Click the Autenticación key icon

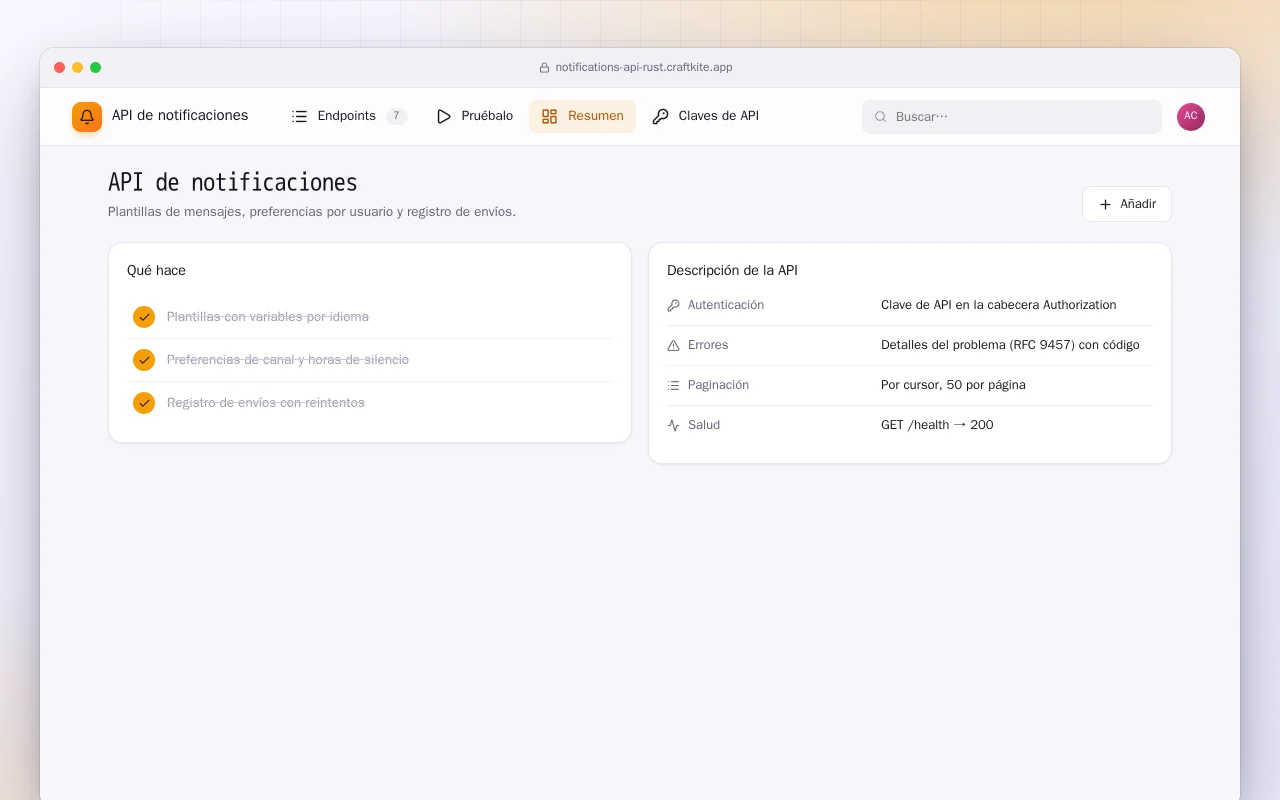[x=673, y=305]
